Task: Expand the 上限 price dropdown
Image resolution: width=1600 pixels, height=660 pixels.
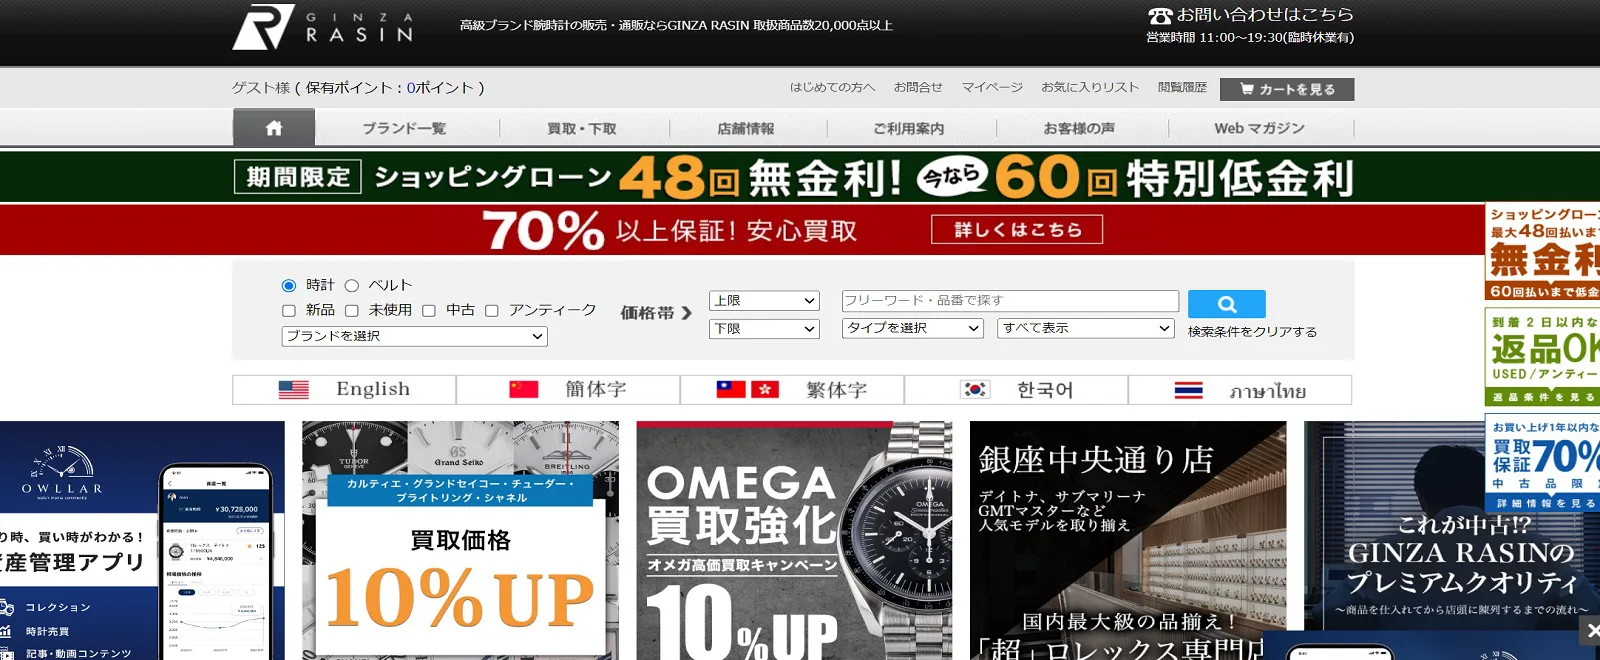Action: (764, 301)
